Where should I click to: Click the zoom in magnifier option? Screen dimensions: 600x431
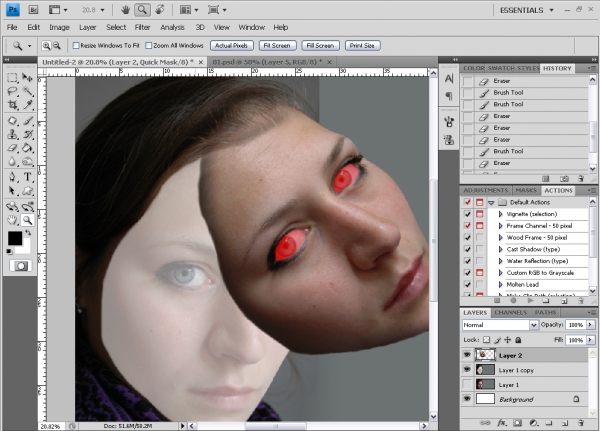(x=46, y=46)
